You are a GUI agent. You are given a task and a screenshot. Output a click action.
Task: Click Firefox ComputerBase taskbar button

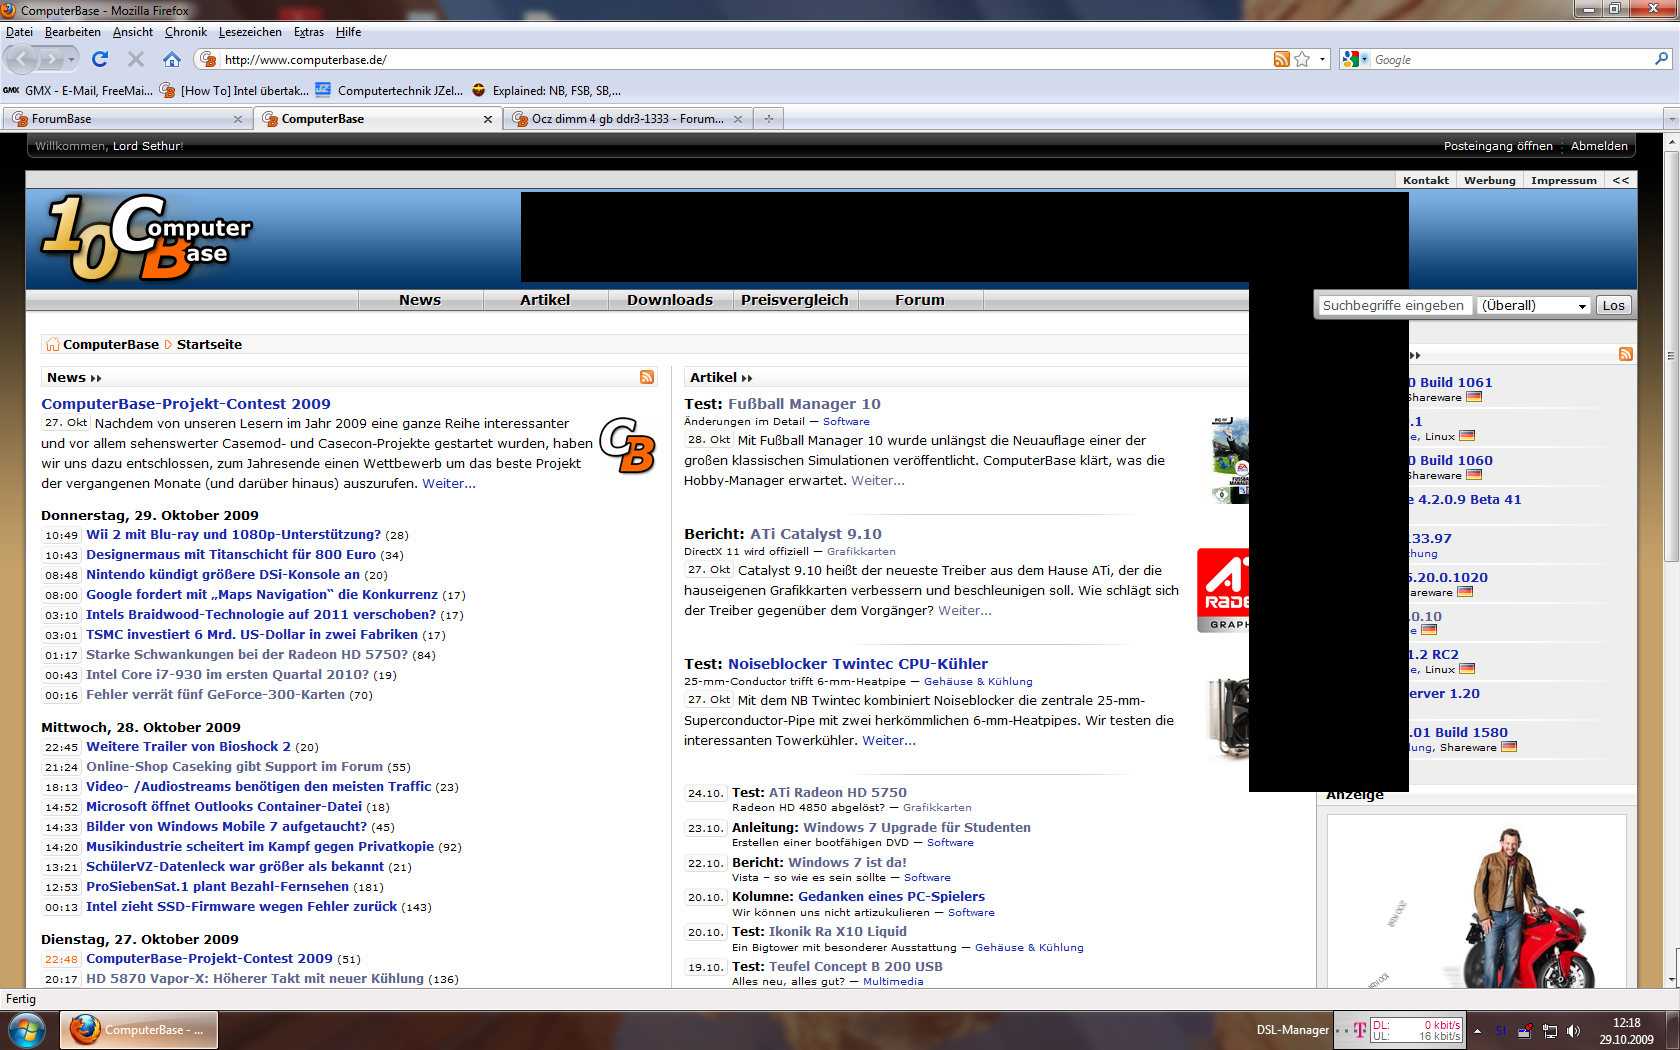[x=139, y=1030]
